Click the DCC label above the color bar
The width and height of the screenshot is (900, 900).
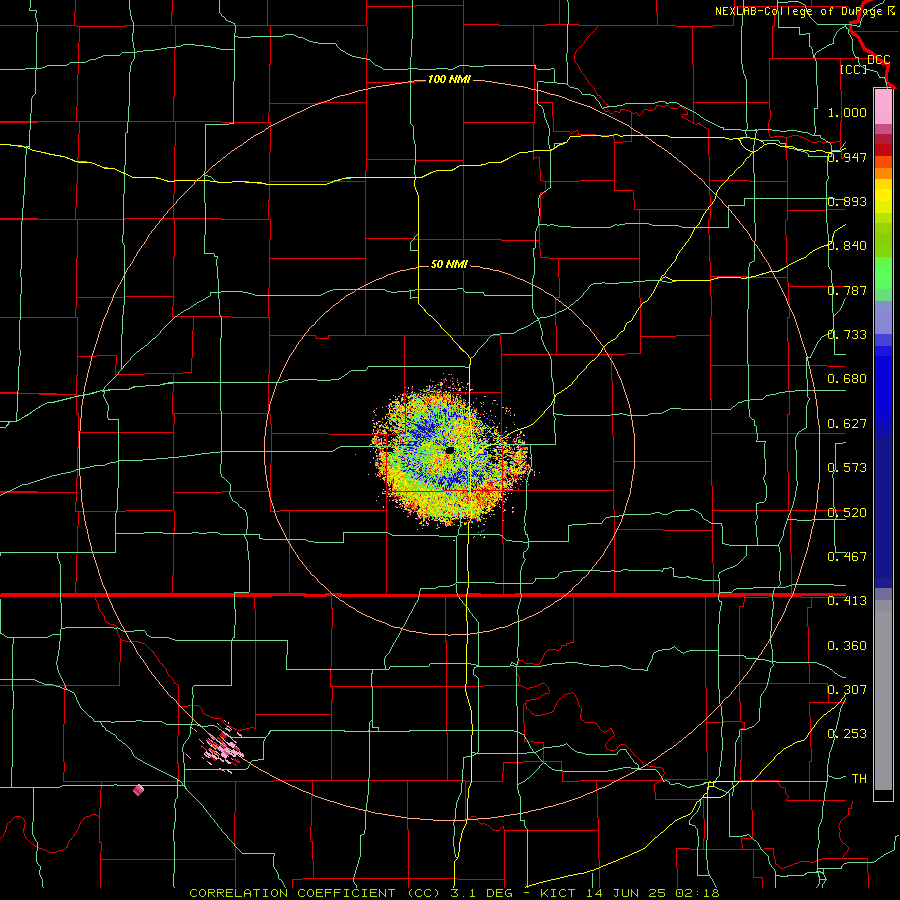tap(878, 59)
